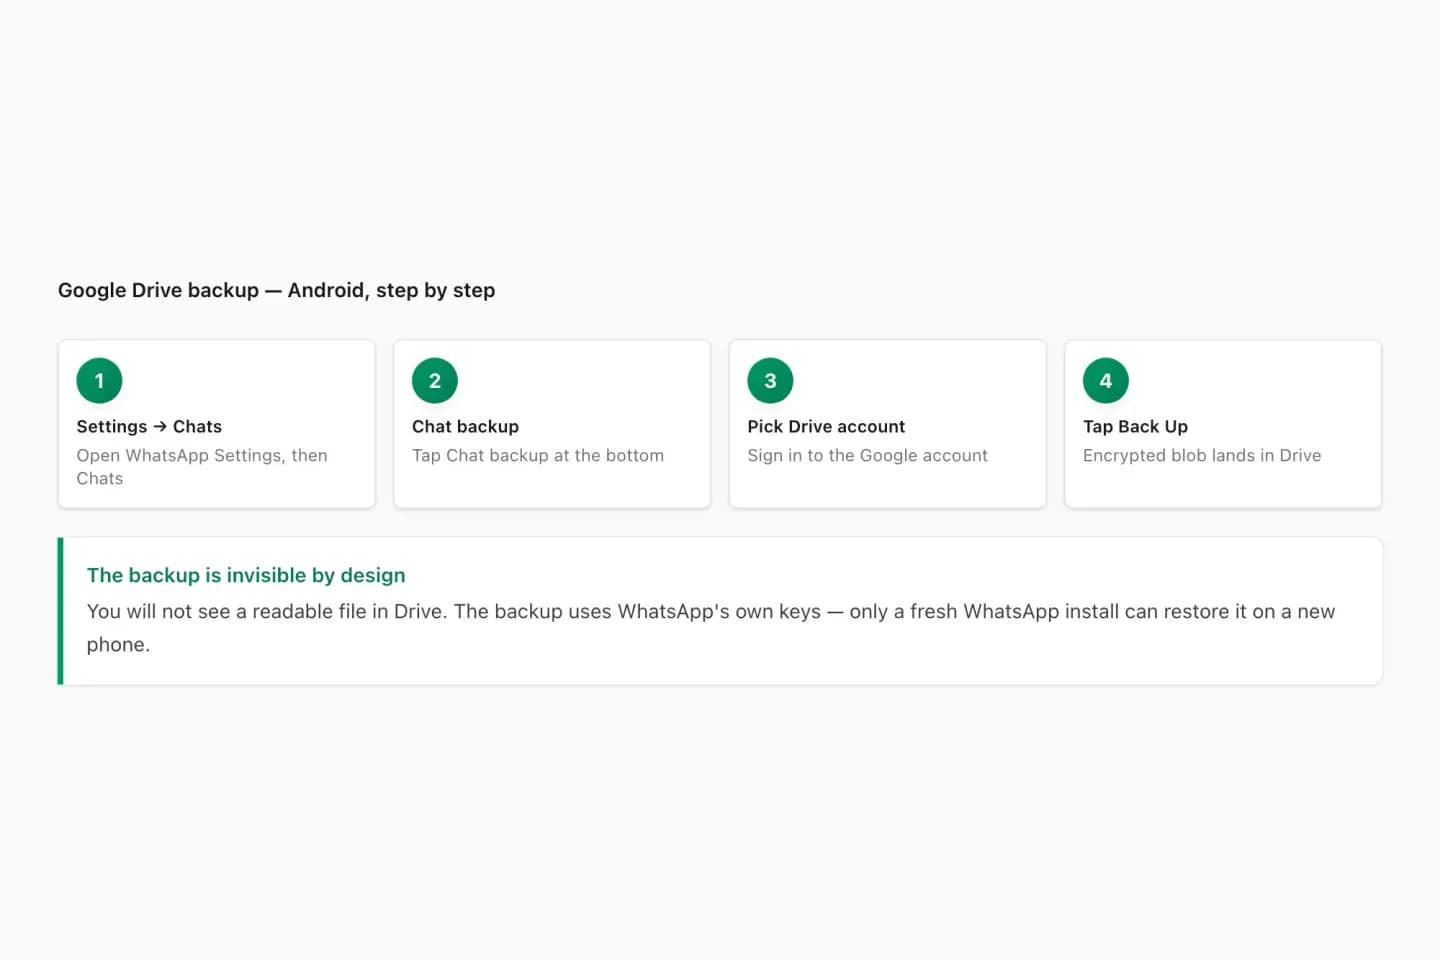Click the green step 3 badge
The image size is (1440, 960).
(770, 381)
